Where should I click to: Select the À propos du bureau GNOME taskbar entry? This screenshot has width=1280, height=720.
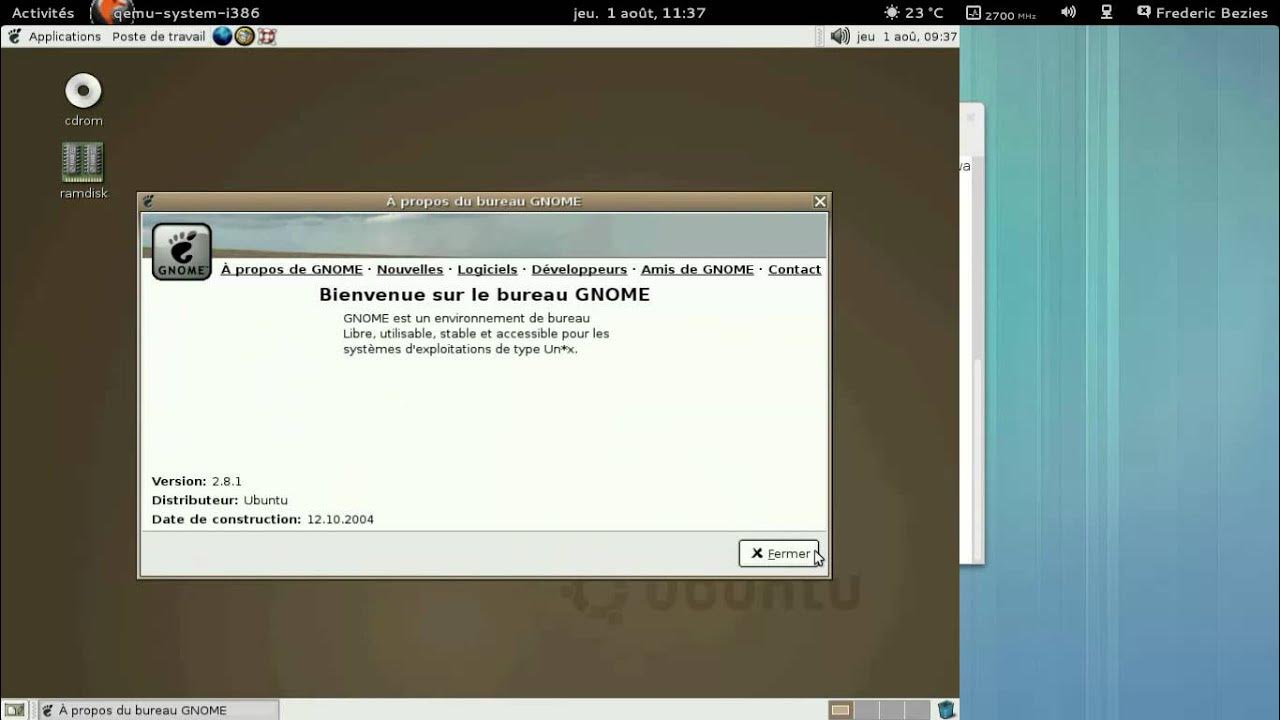coord(158,710)
